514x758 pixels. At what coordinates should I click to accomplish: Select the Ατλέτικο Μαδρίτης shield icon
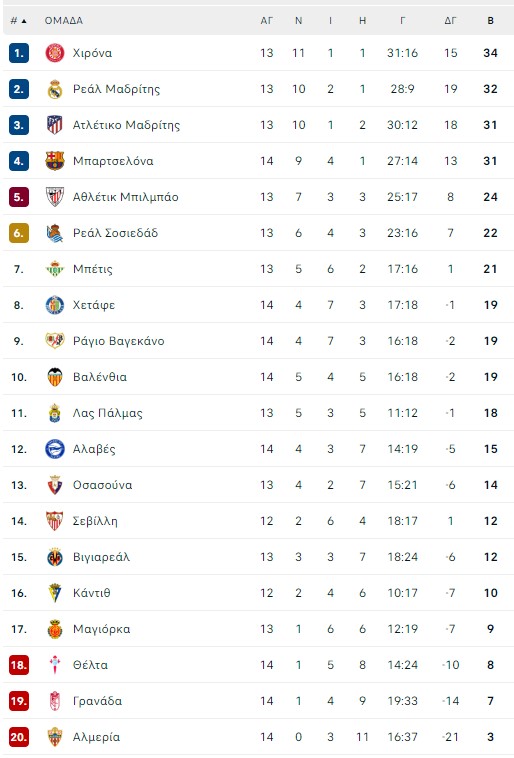[x=55, y=125]
